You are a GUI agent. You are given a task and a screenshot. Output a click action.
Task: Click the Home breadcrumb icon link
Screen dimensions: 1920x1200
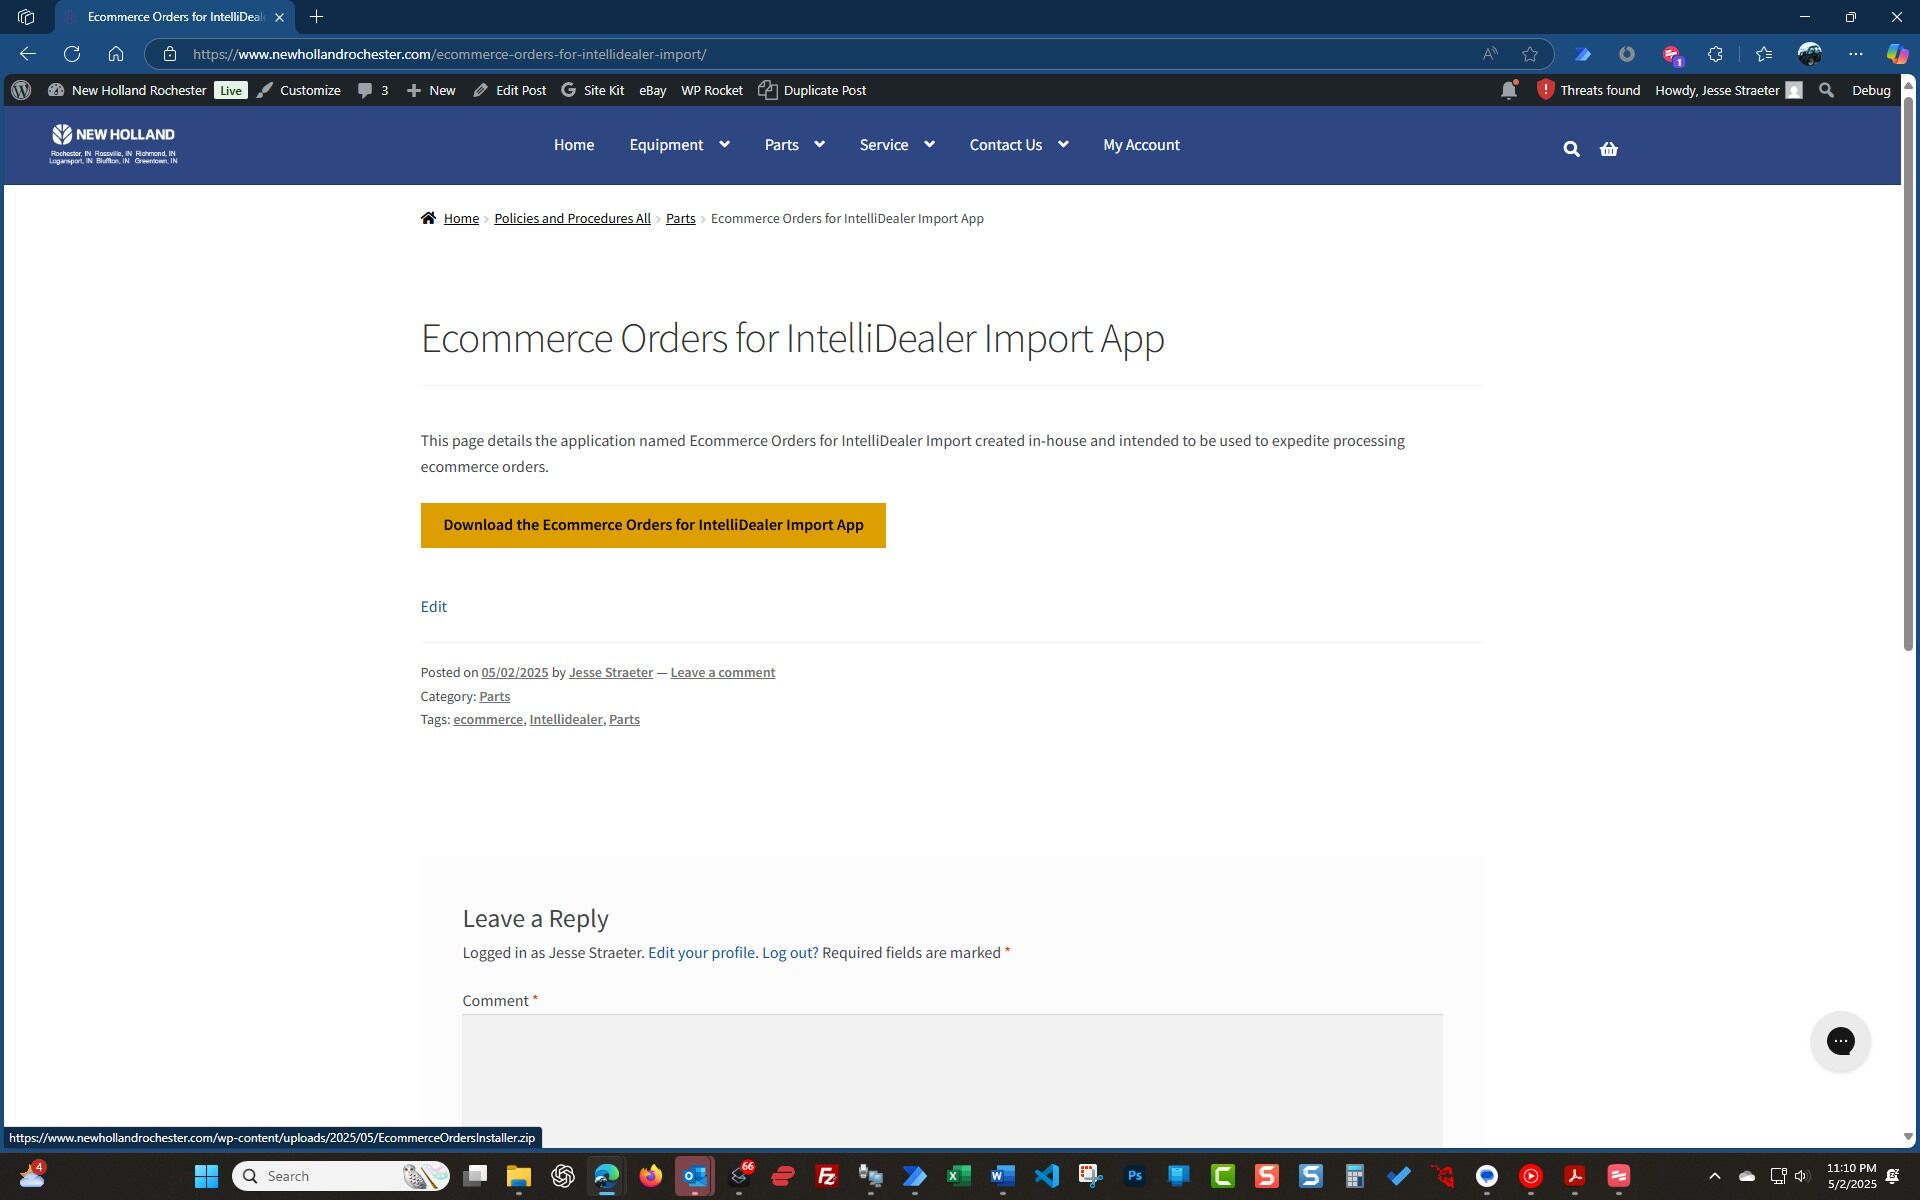pyautogui.click(x=429, y=218)
